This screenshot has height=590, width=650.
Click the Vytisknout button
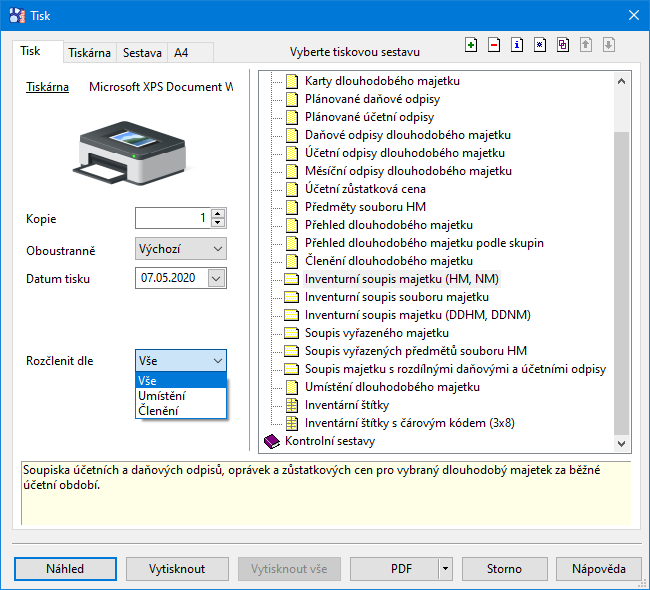177,569
